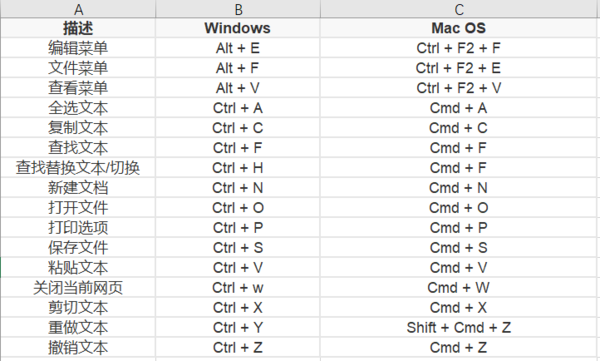Click the 全选文本 cell

(78, 108)
